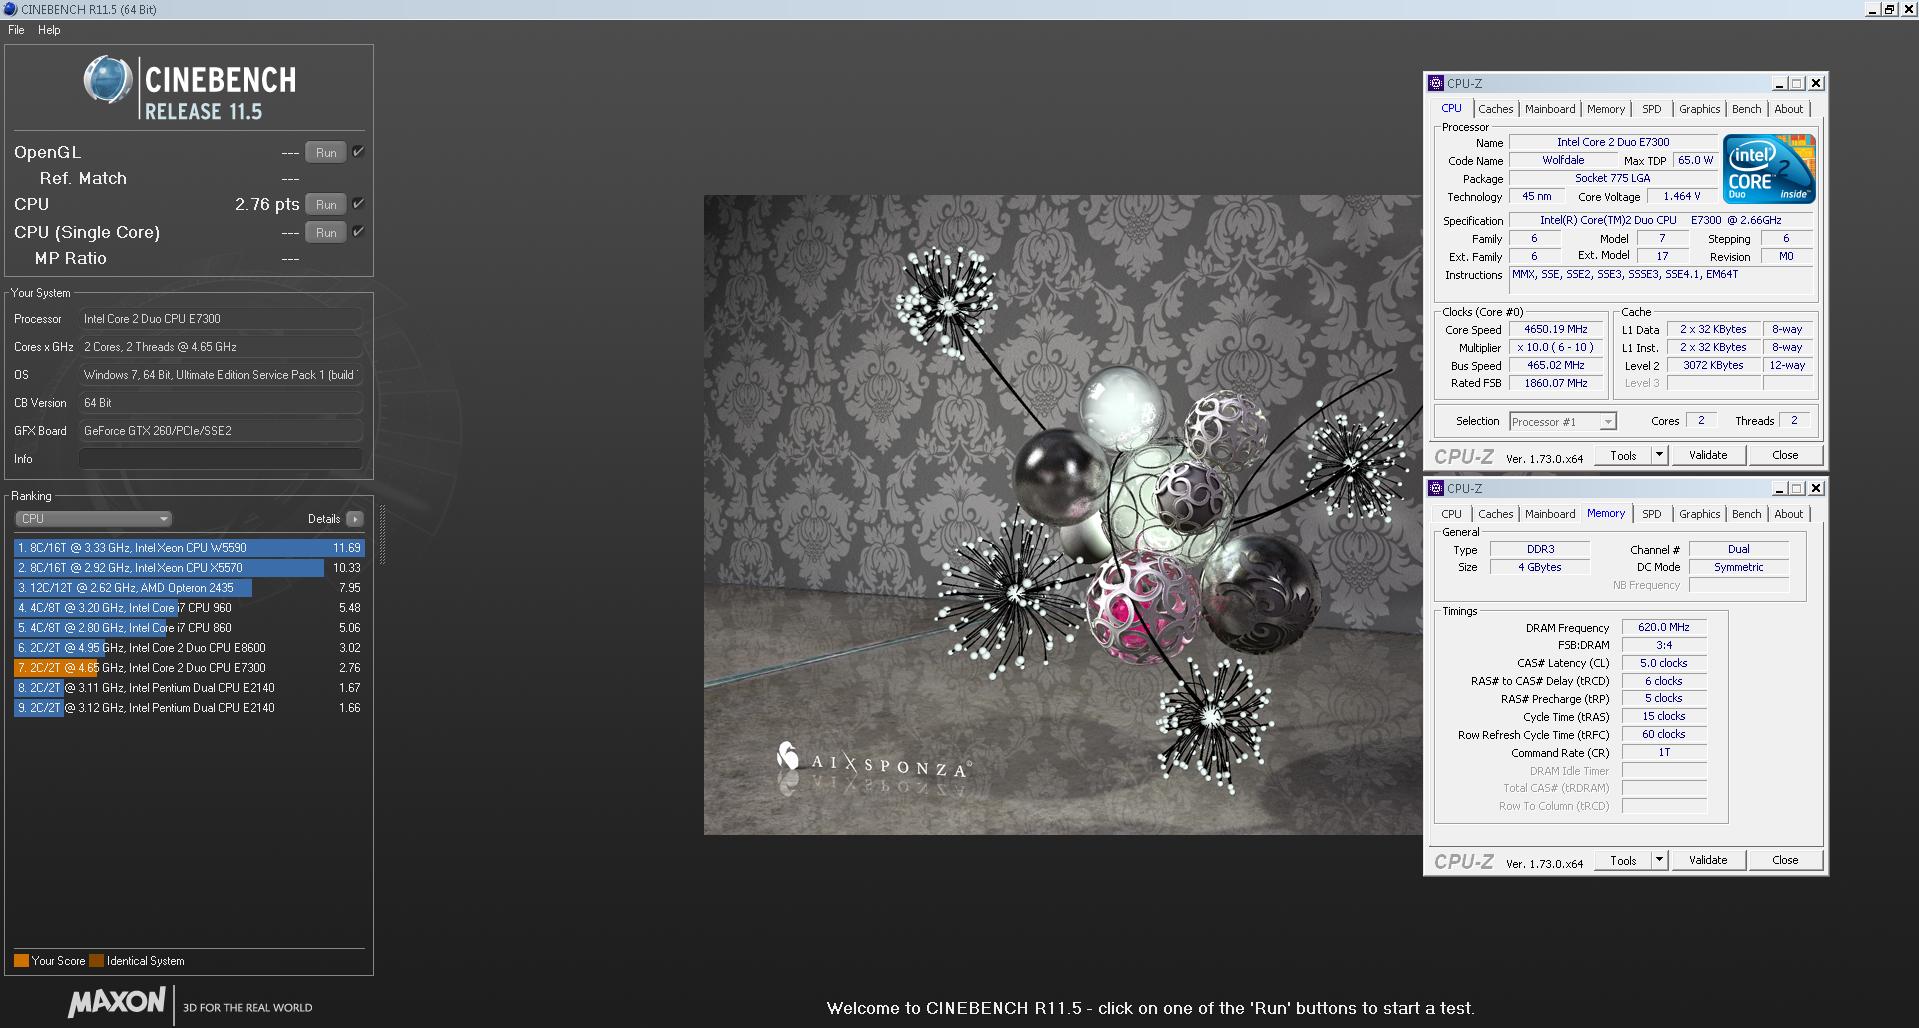Switch to CPU tab in lower CPU-Z
This screenshot has width=1919, height=1028.
point(1451,514)
